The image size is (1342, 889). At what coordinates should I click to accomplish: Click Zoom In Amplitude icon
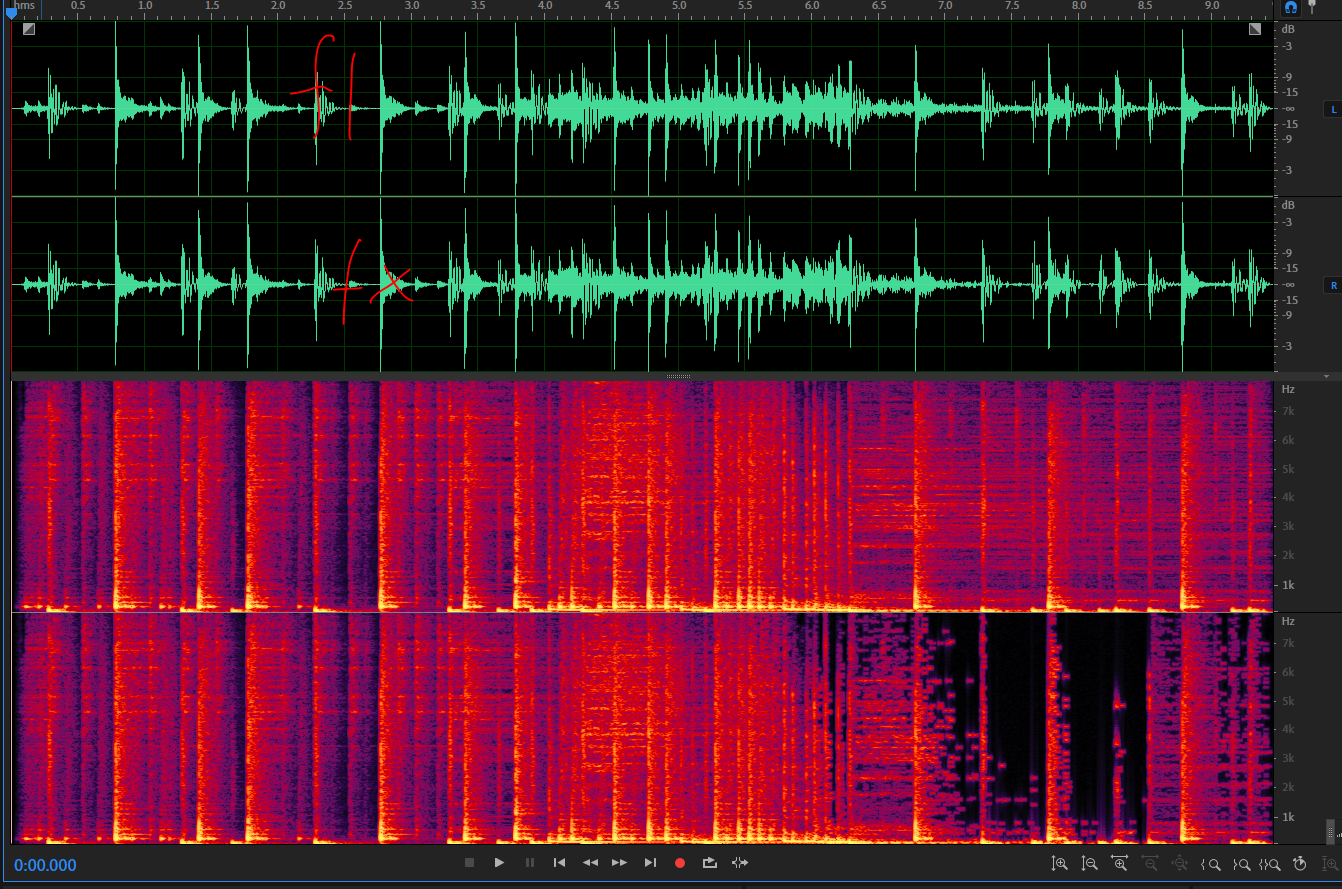pyautogui.click(x=1059, y=863)
